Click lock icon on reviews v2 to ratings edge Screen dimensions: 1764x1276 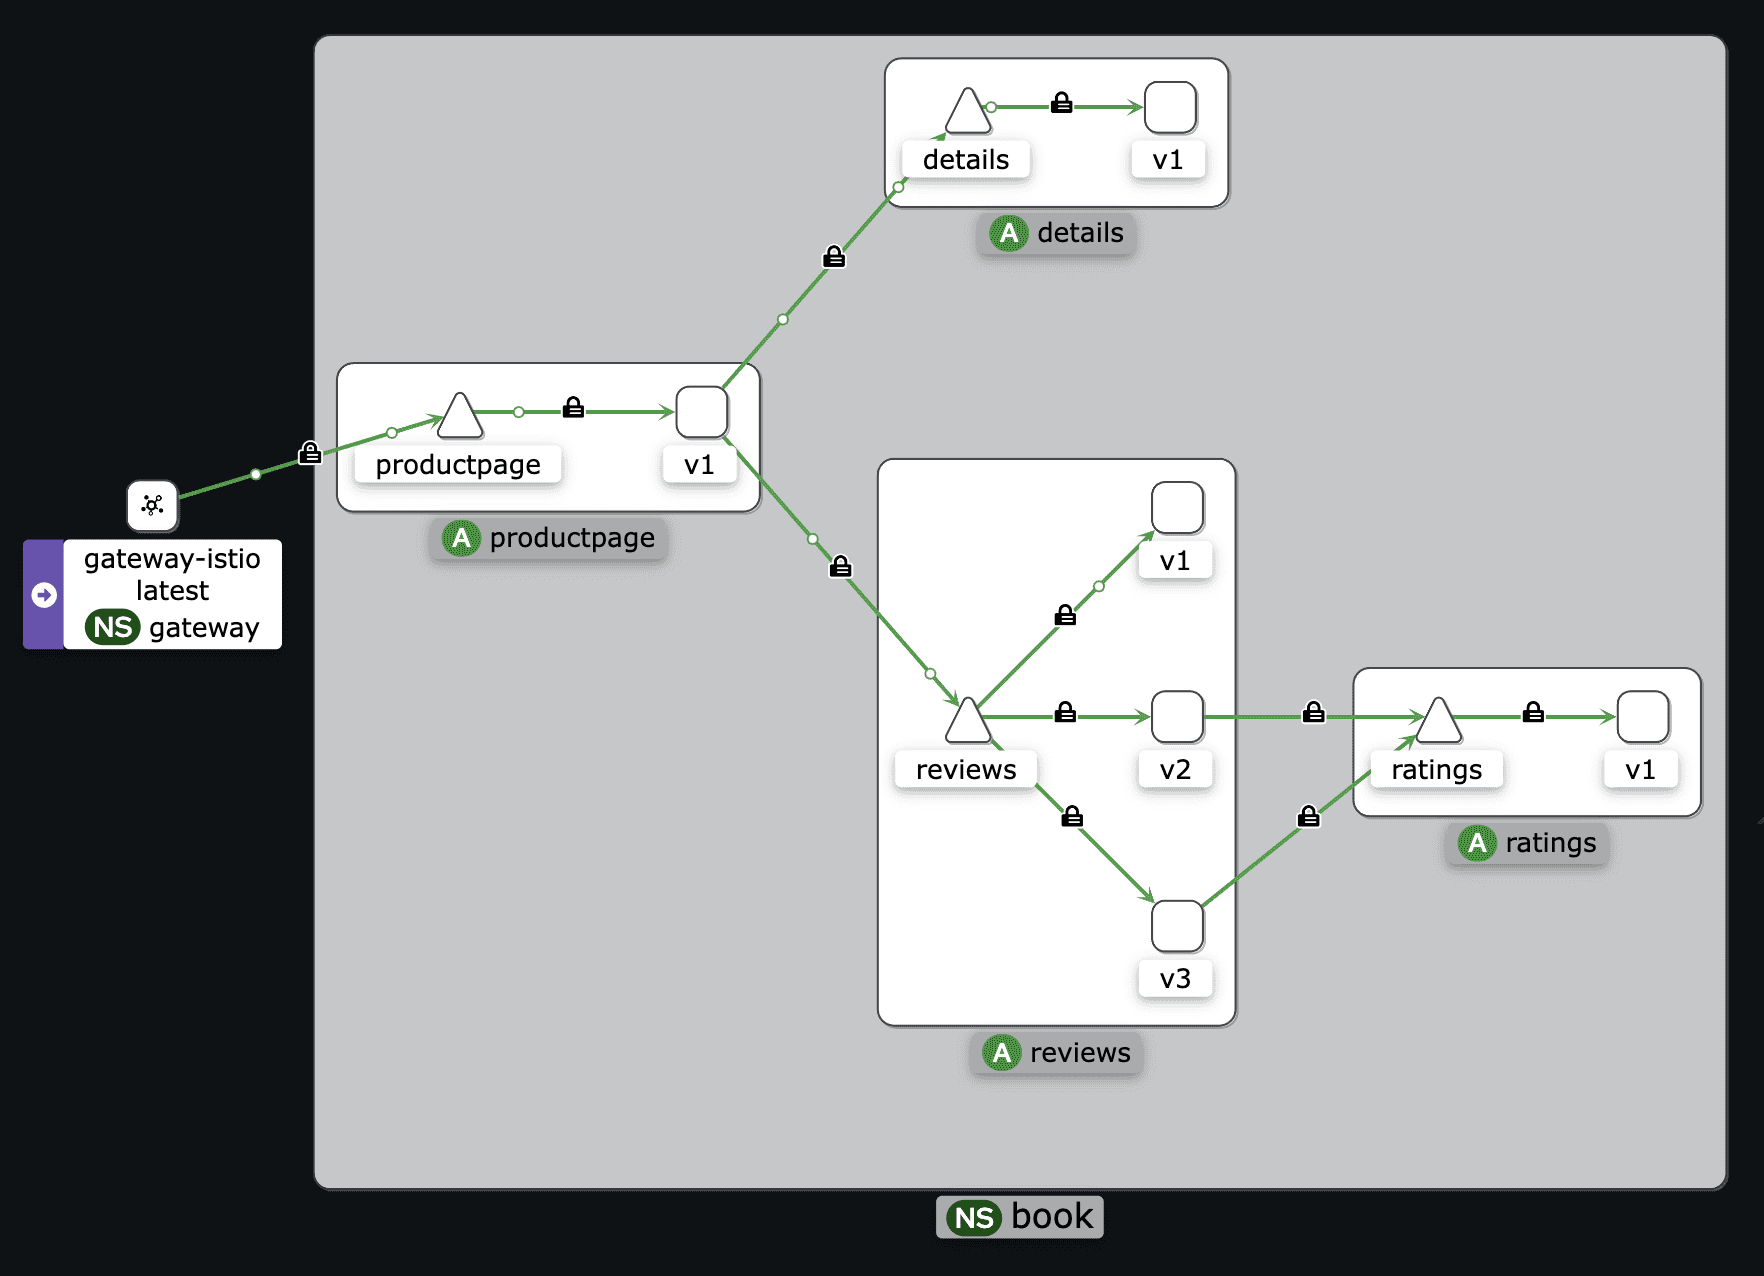pos(1314,712)
